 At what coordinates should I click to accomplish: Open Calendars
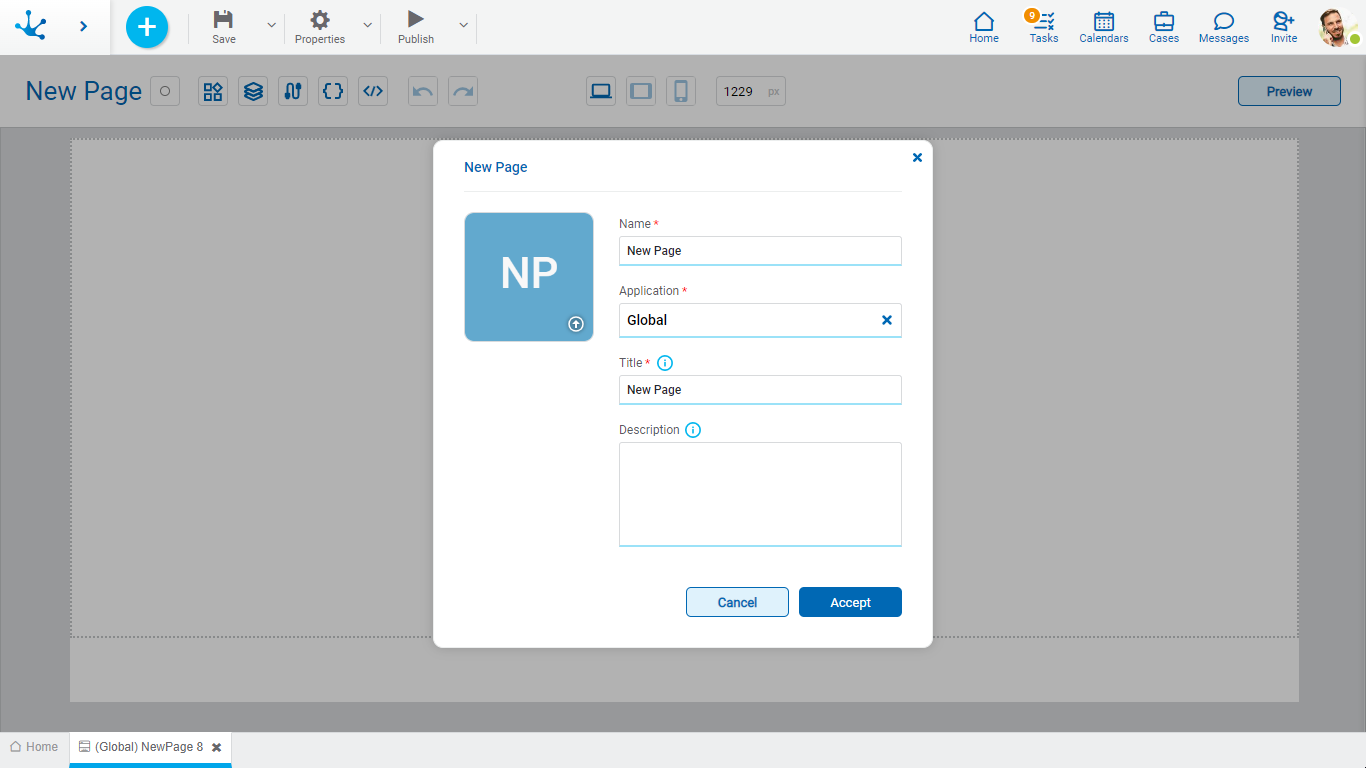point(1104,27)
